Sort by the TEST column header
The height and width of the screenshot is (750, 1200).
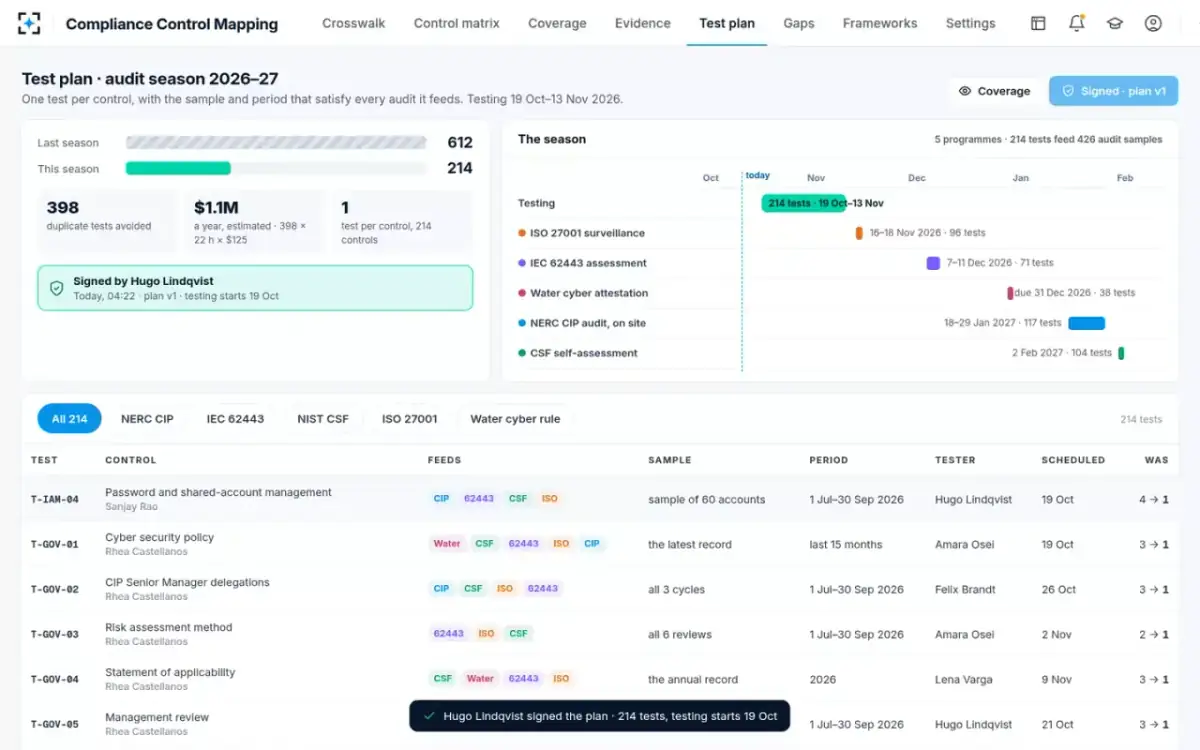pos(44,460)
